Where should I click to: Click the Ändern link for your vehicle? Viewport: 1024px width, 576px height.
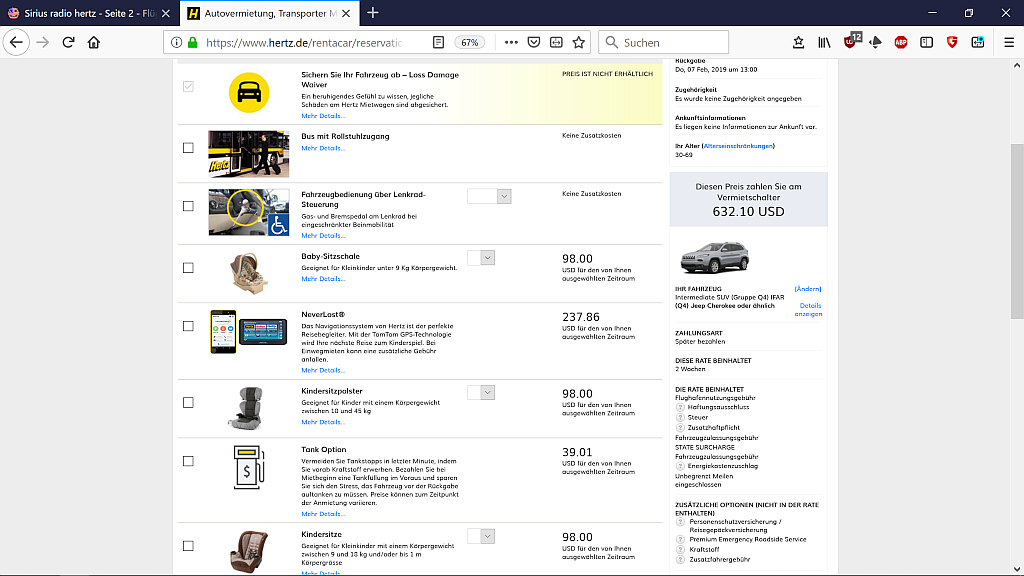808,289
